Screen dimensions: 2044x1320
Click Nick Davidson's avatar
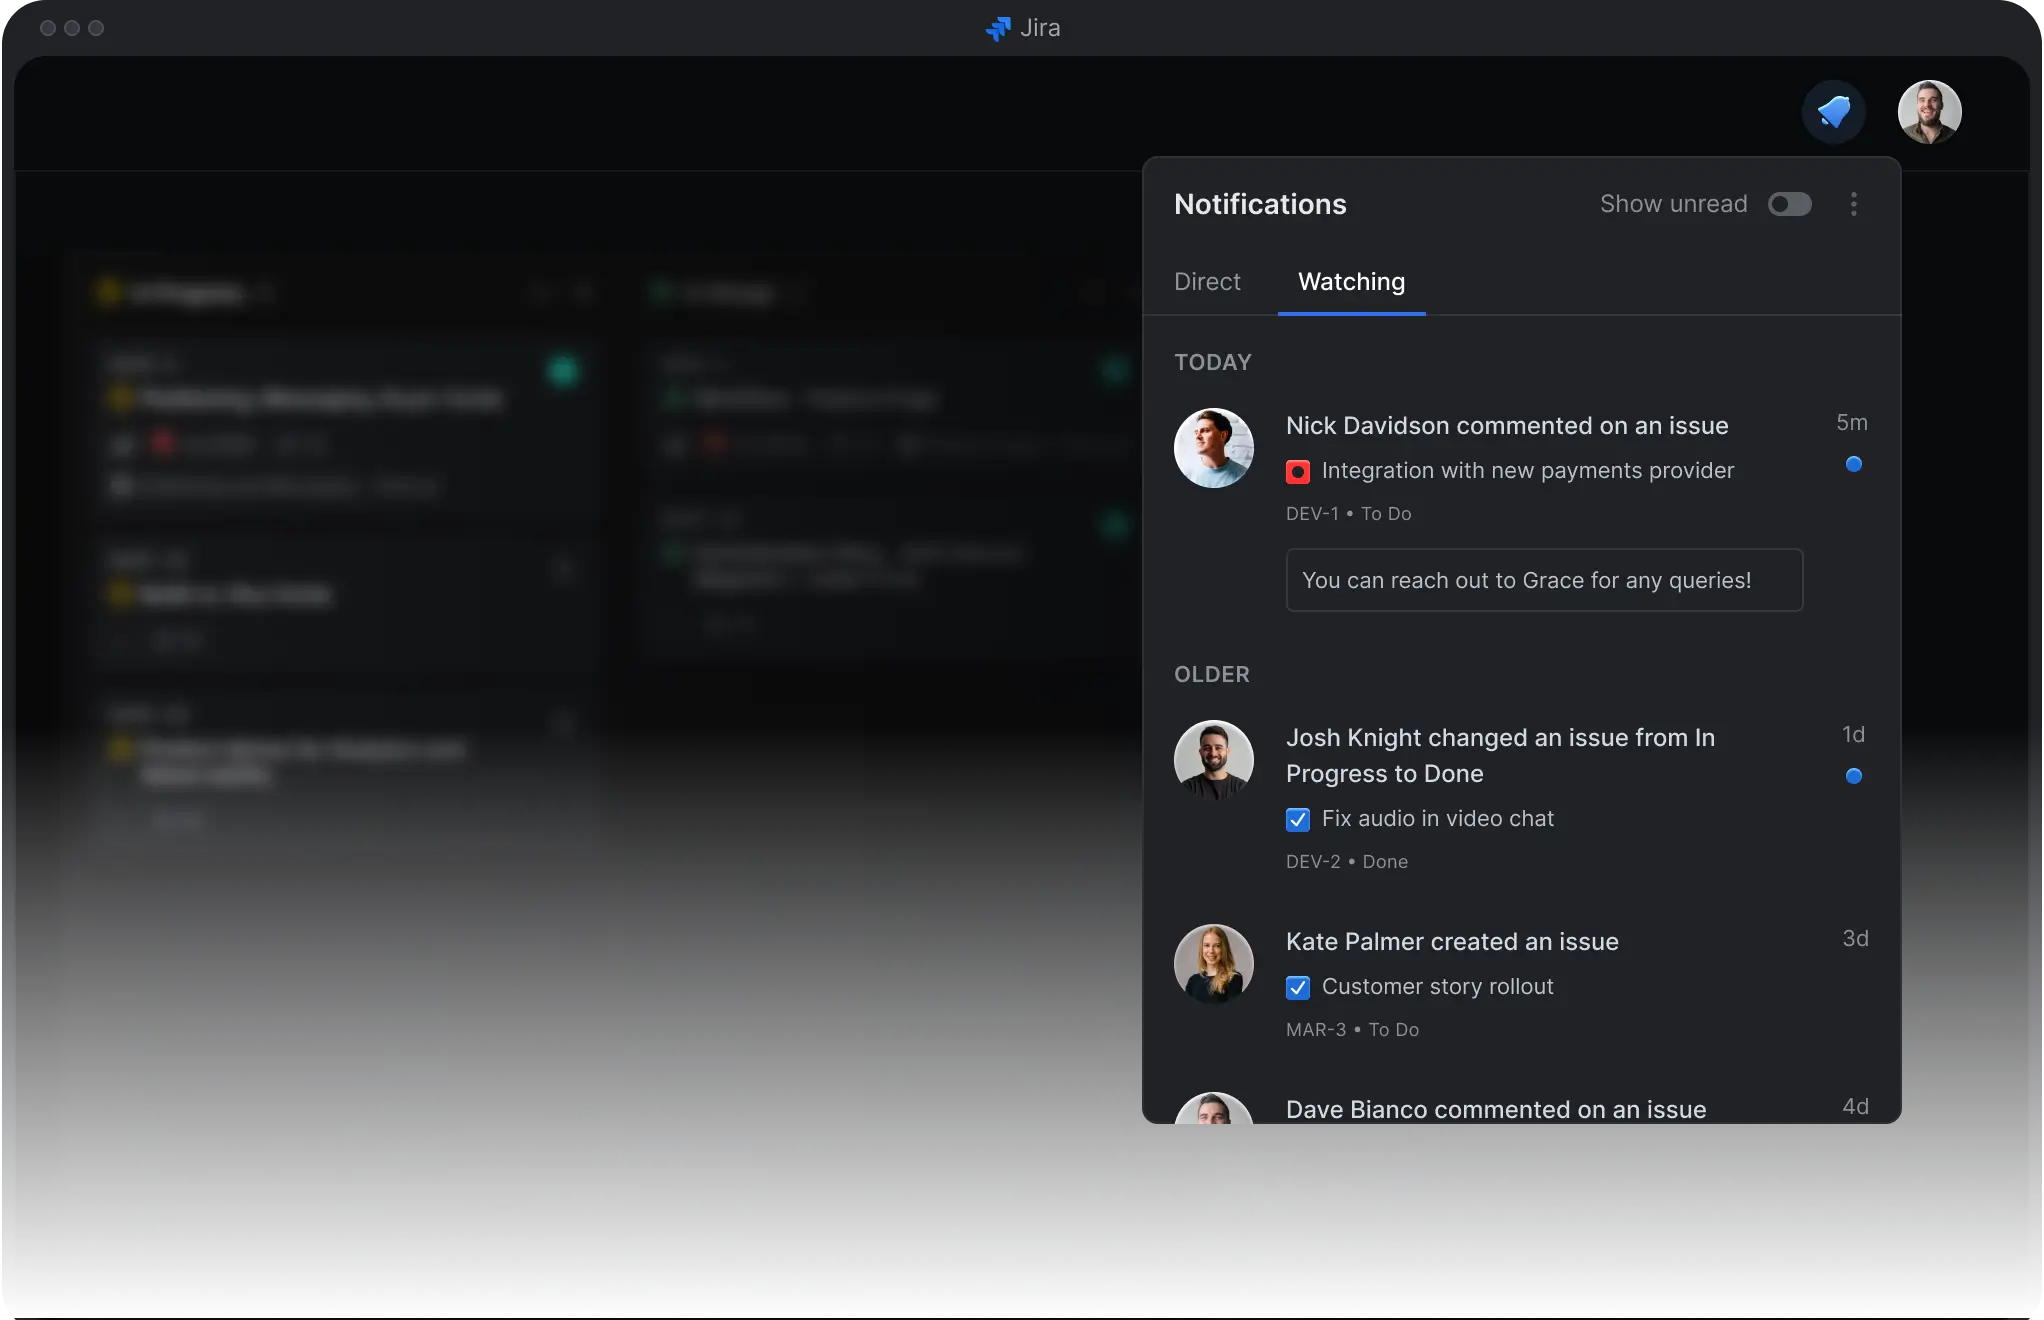[1213, 448]
